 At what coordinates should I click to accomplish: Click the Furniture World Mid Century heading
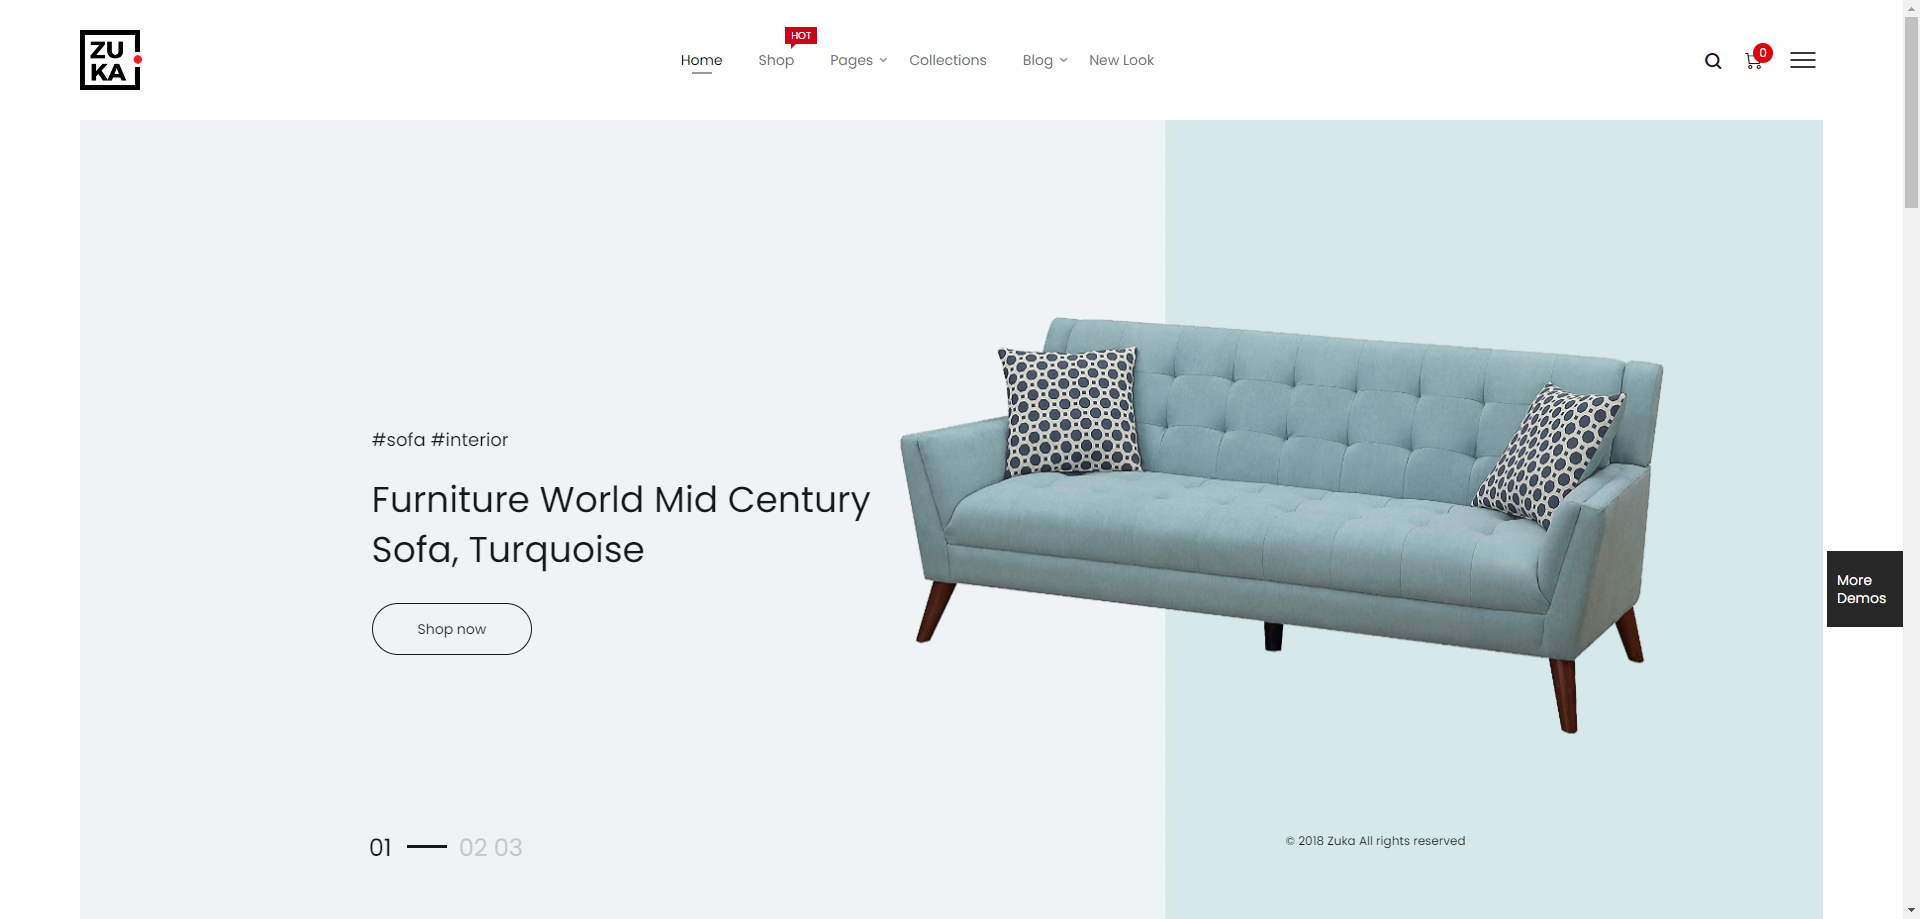coord(620,524)
